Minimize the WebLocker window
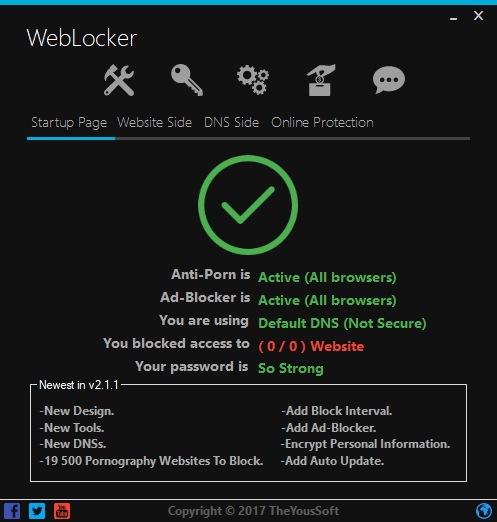The width and height of the screenshot is (497, 522). click(453, 17)
